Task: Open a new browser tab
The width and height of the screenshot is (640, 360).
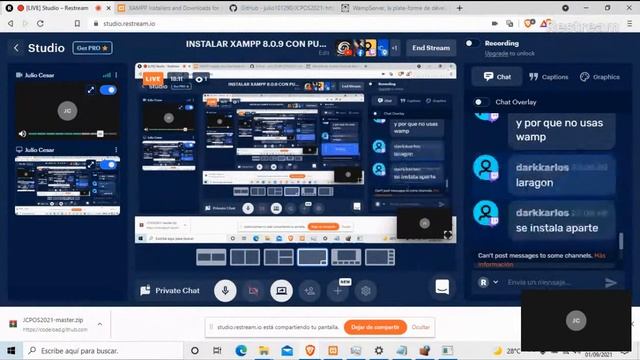Action: tap(460, 8)
